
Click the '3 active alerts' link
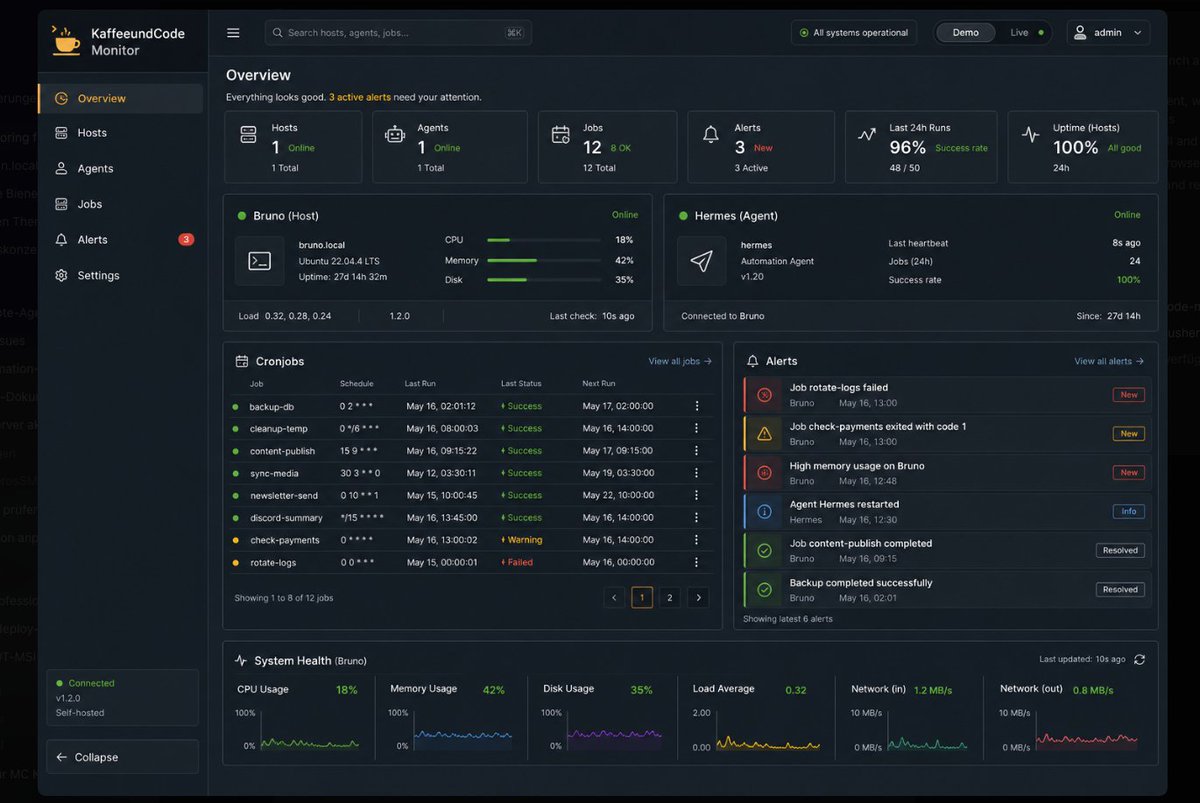360,97
